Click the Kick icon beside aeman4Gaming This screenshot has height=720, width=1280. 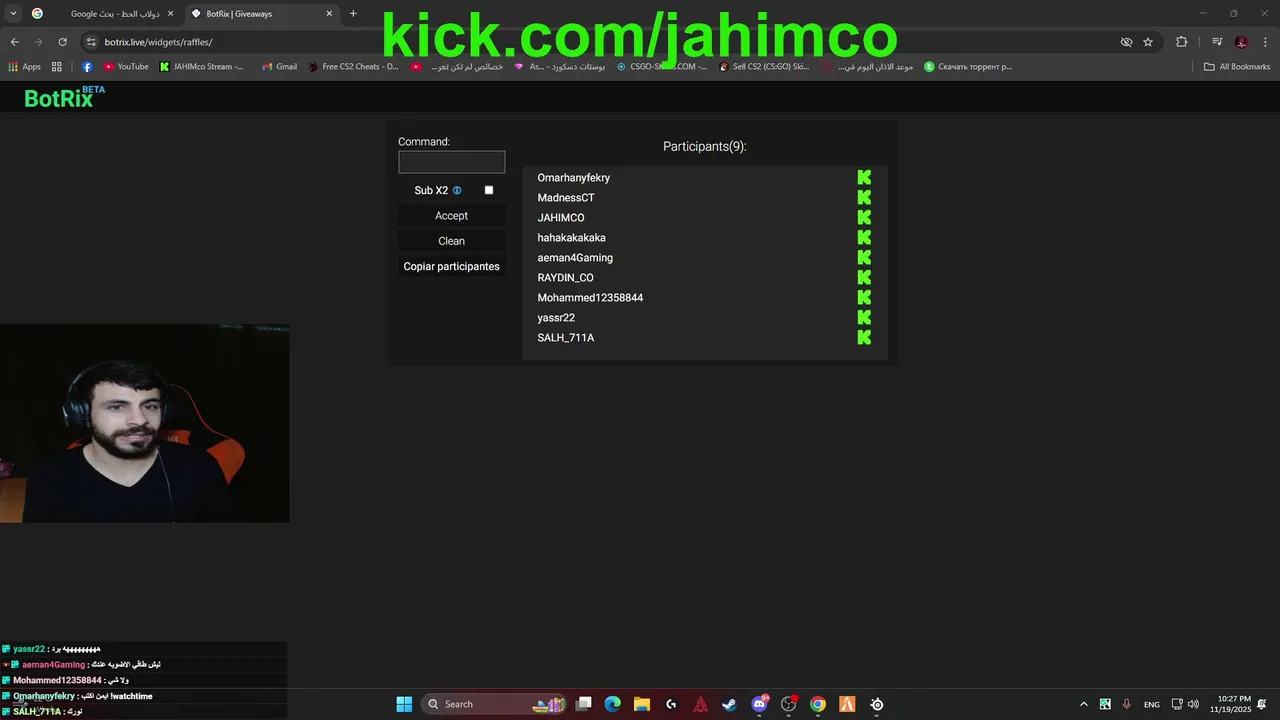tap(864, 257)
